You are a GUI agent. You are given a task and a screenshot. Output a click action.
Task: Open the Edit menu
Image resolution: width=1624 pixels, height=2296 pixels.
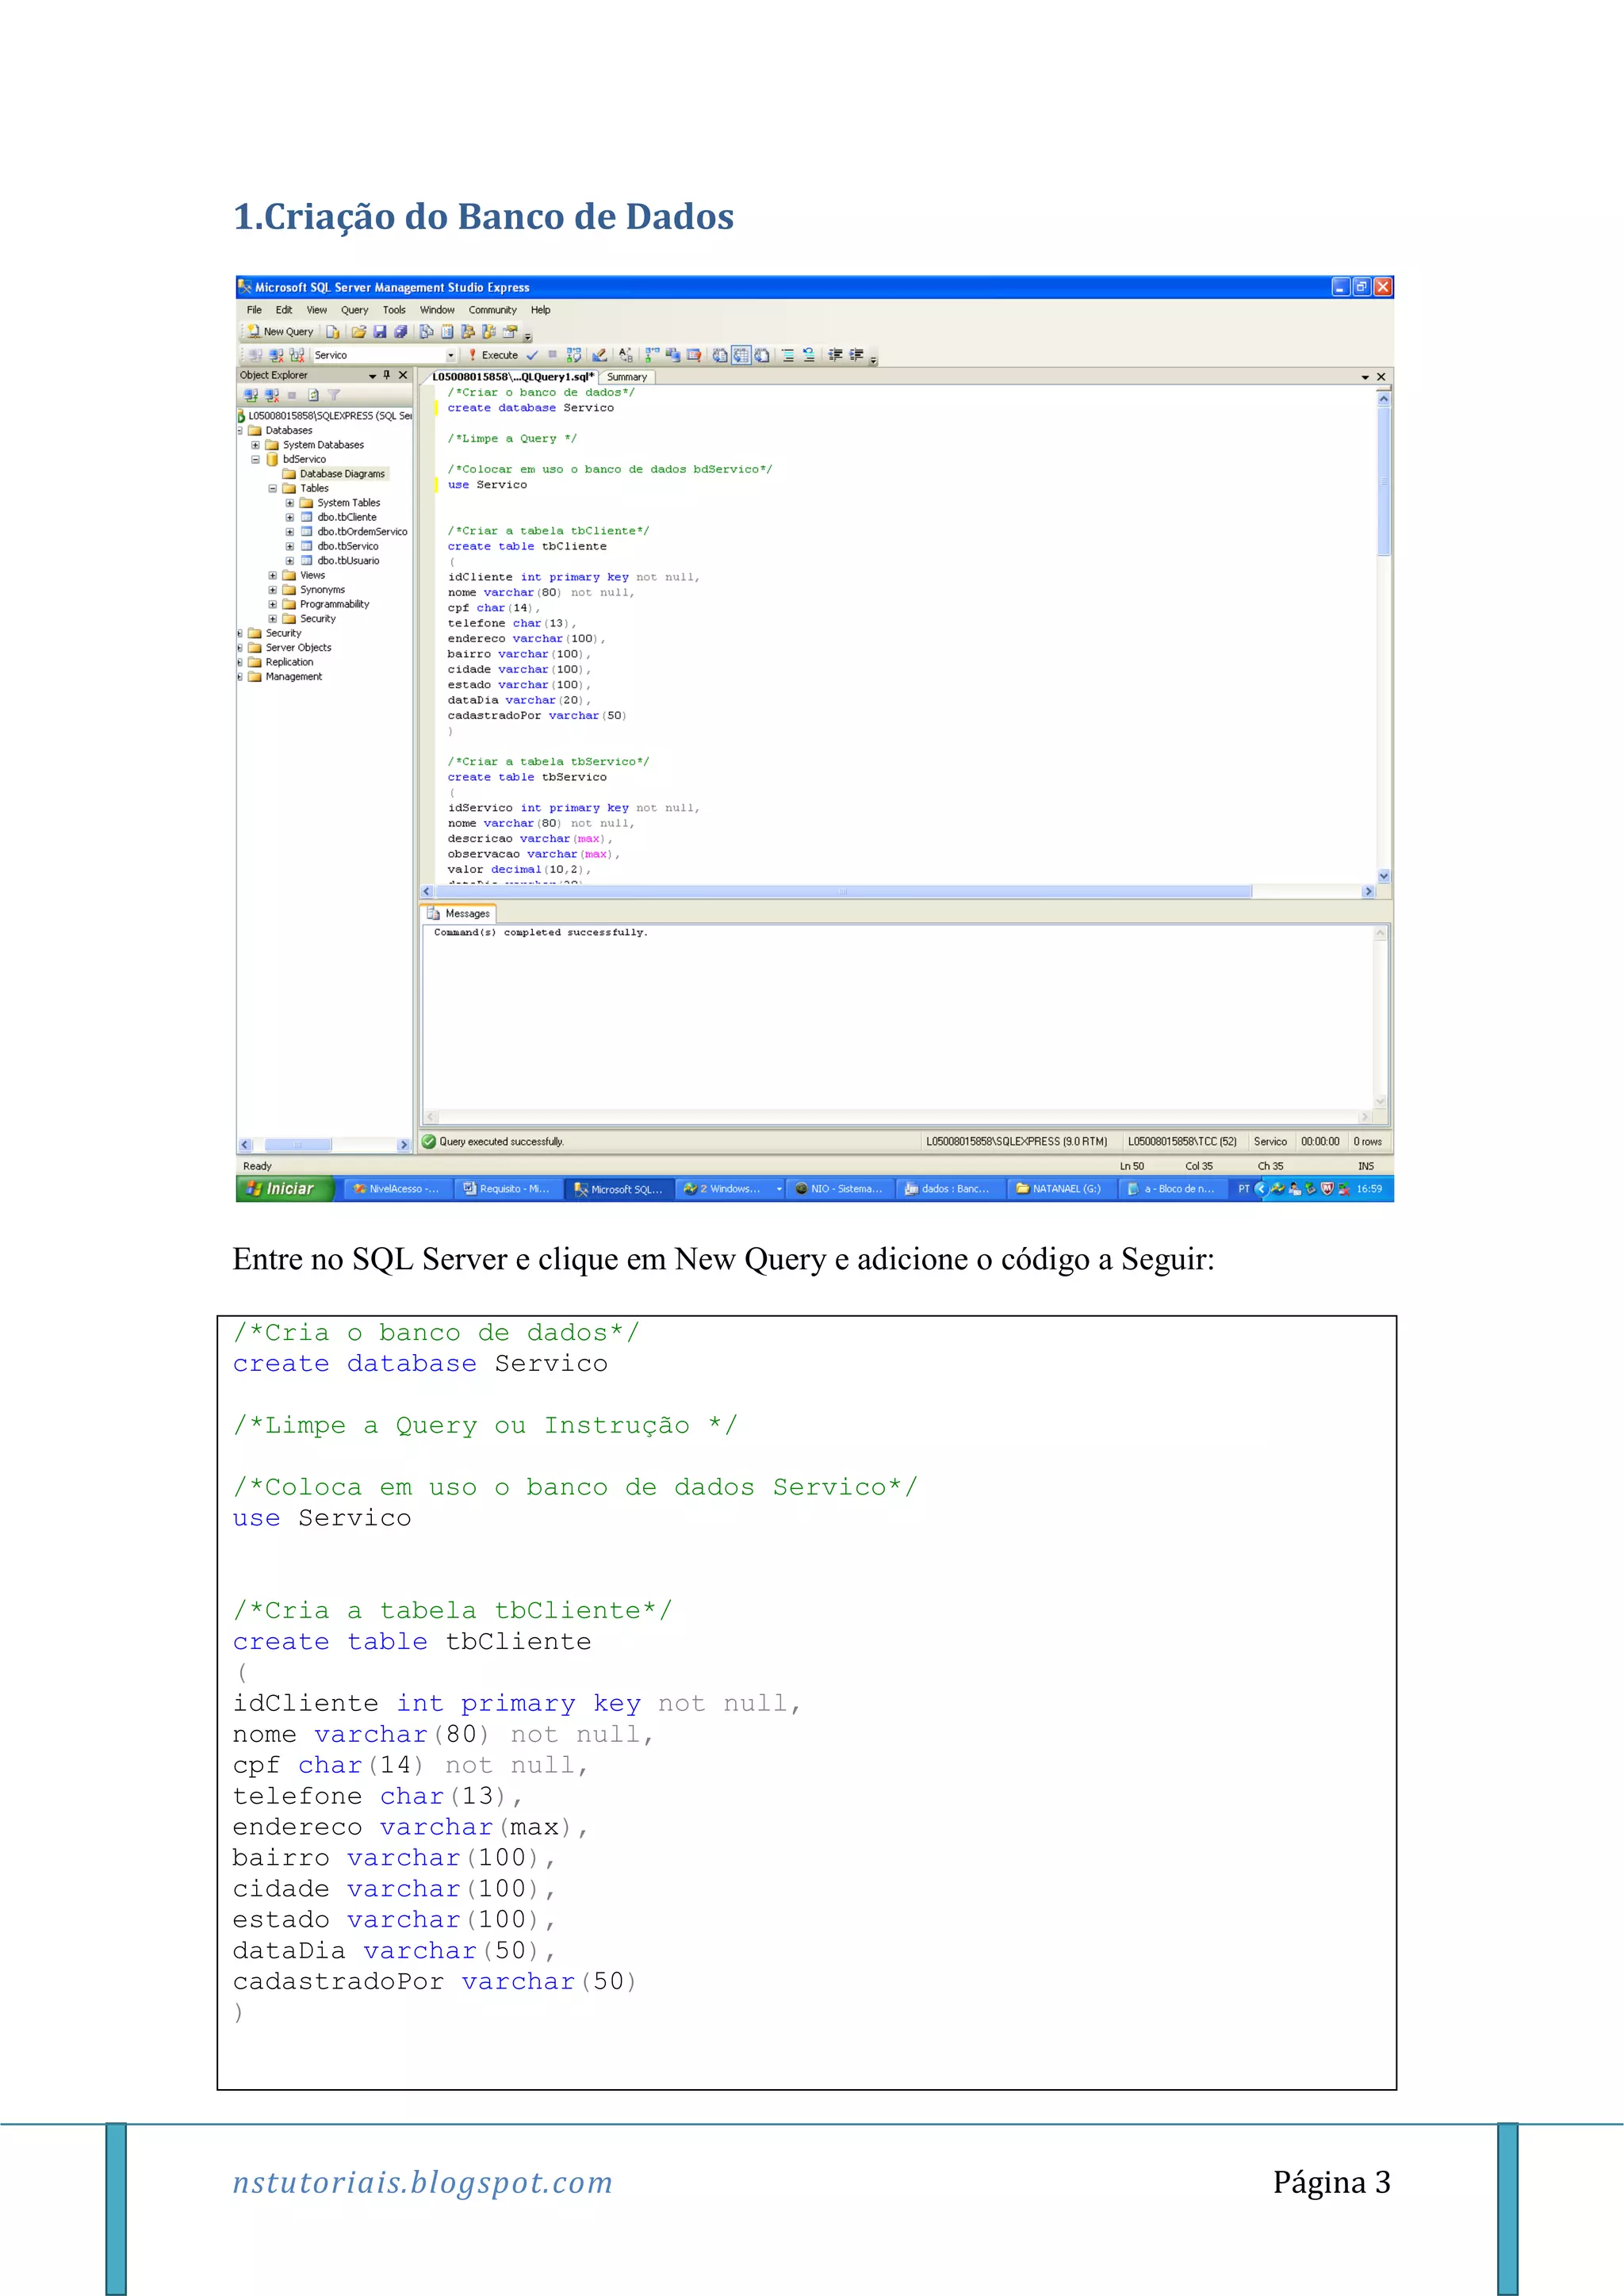284,310
